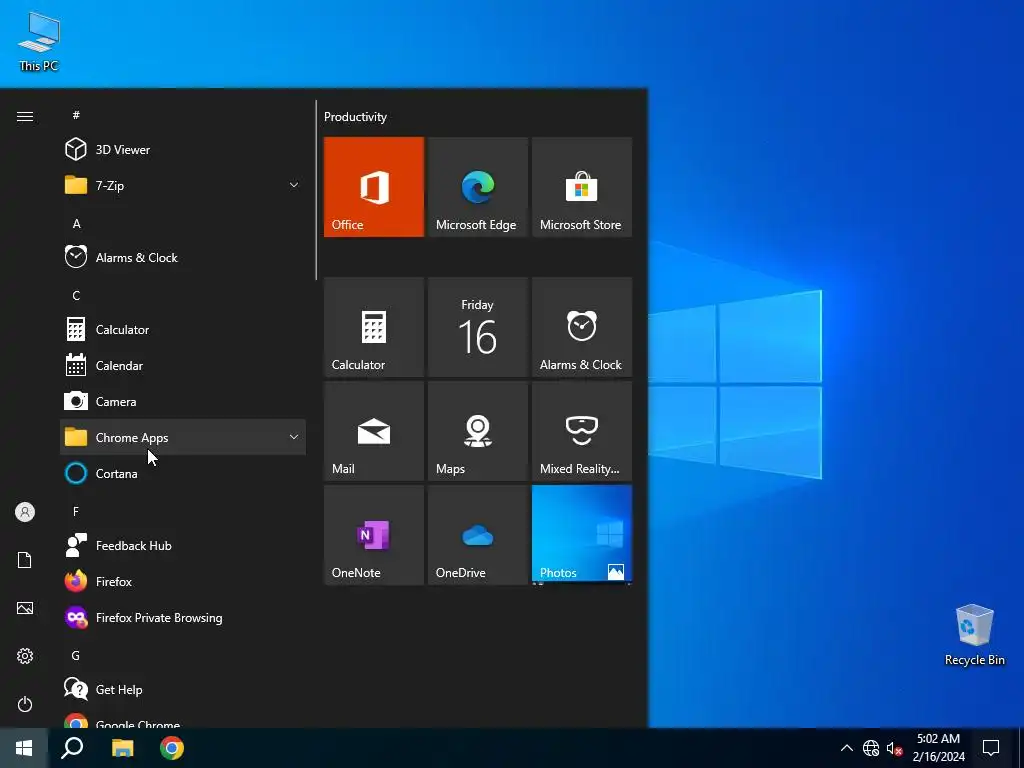Image resolution: width=1024 pixels, height=768 pixels.
Task: Open Alarms & Clock in the app list
Action: 183,257
